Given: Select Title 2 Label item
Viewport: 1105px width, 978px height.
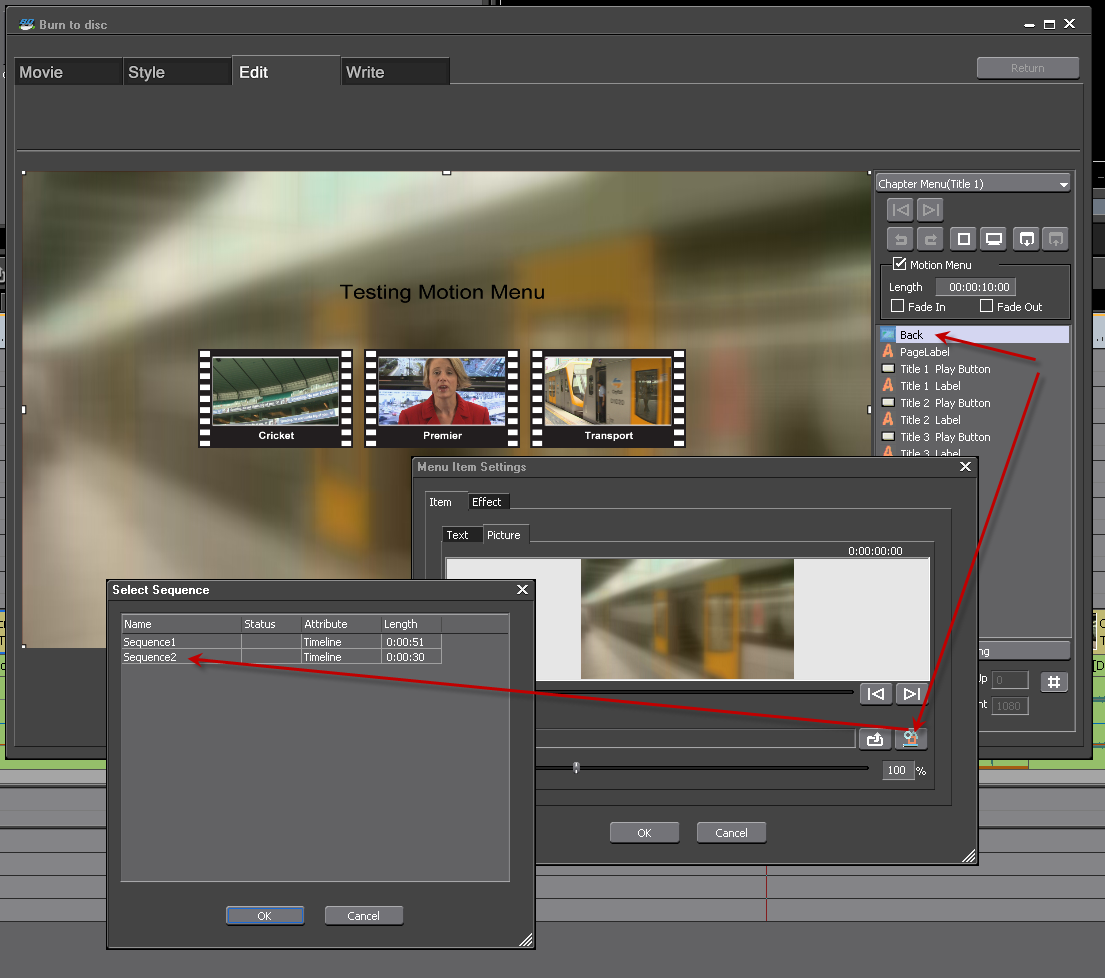Looking at the screenshot, I should point(974,419).
